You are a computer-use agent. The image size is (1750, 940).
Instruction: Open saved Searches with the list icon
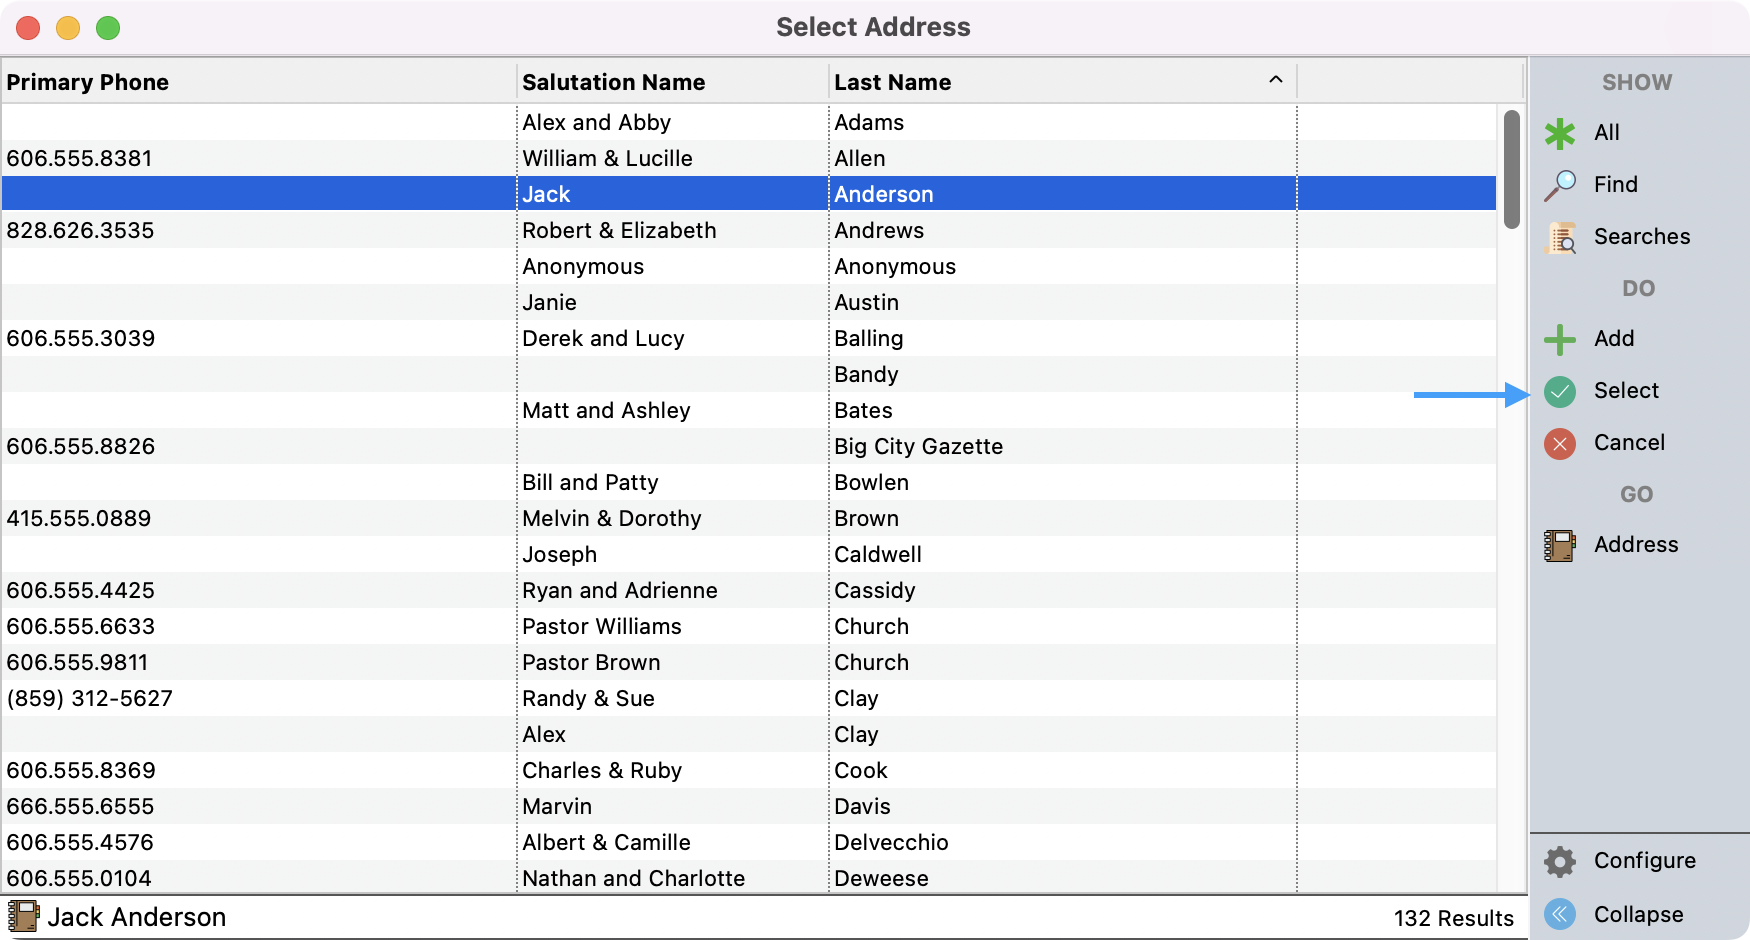[1560, 237]
